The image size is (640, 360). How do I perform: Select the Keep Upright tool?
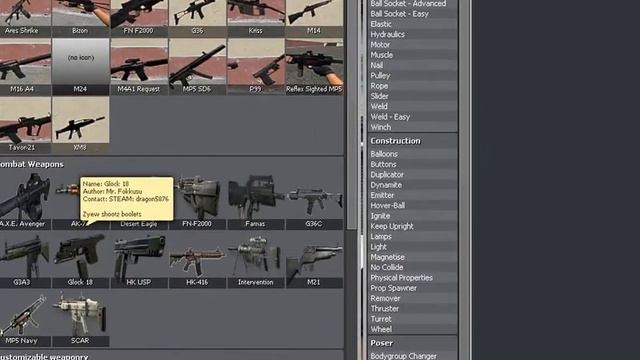click(x=412, y=226)
